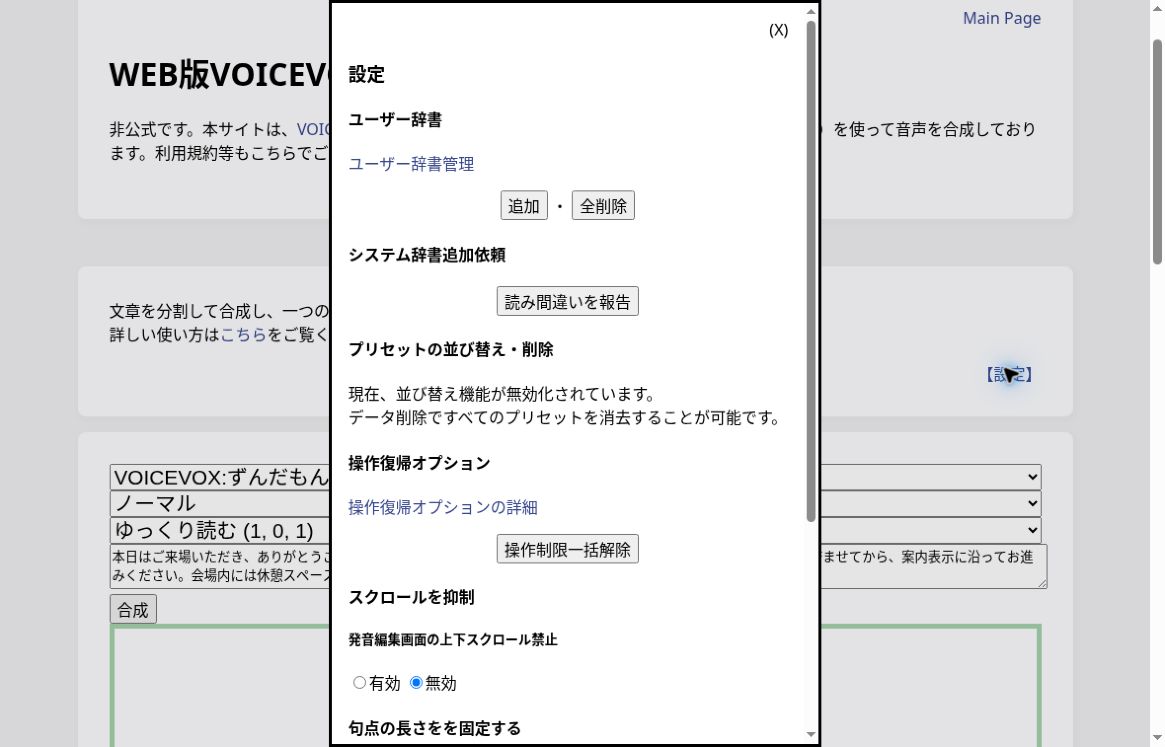Open the 【設定】 link on the page
This screenshot has width=1165, height=747.
tap(1009, 375)
